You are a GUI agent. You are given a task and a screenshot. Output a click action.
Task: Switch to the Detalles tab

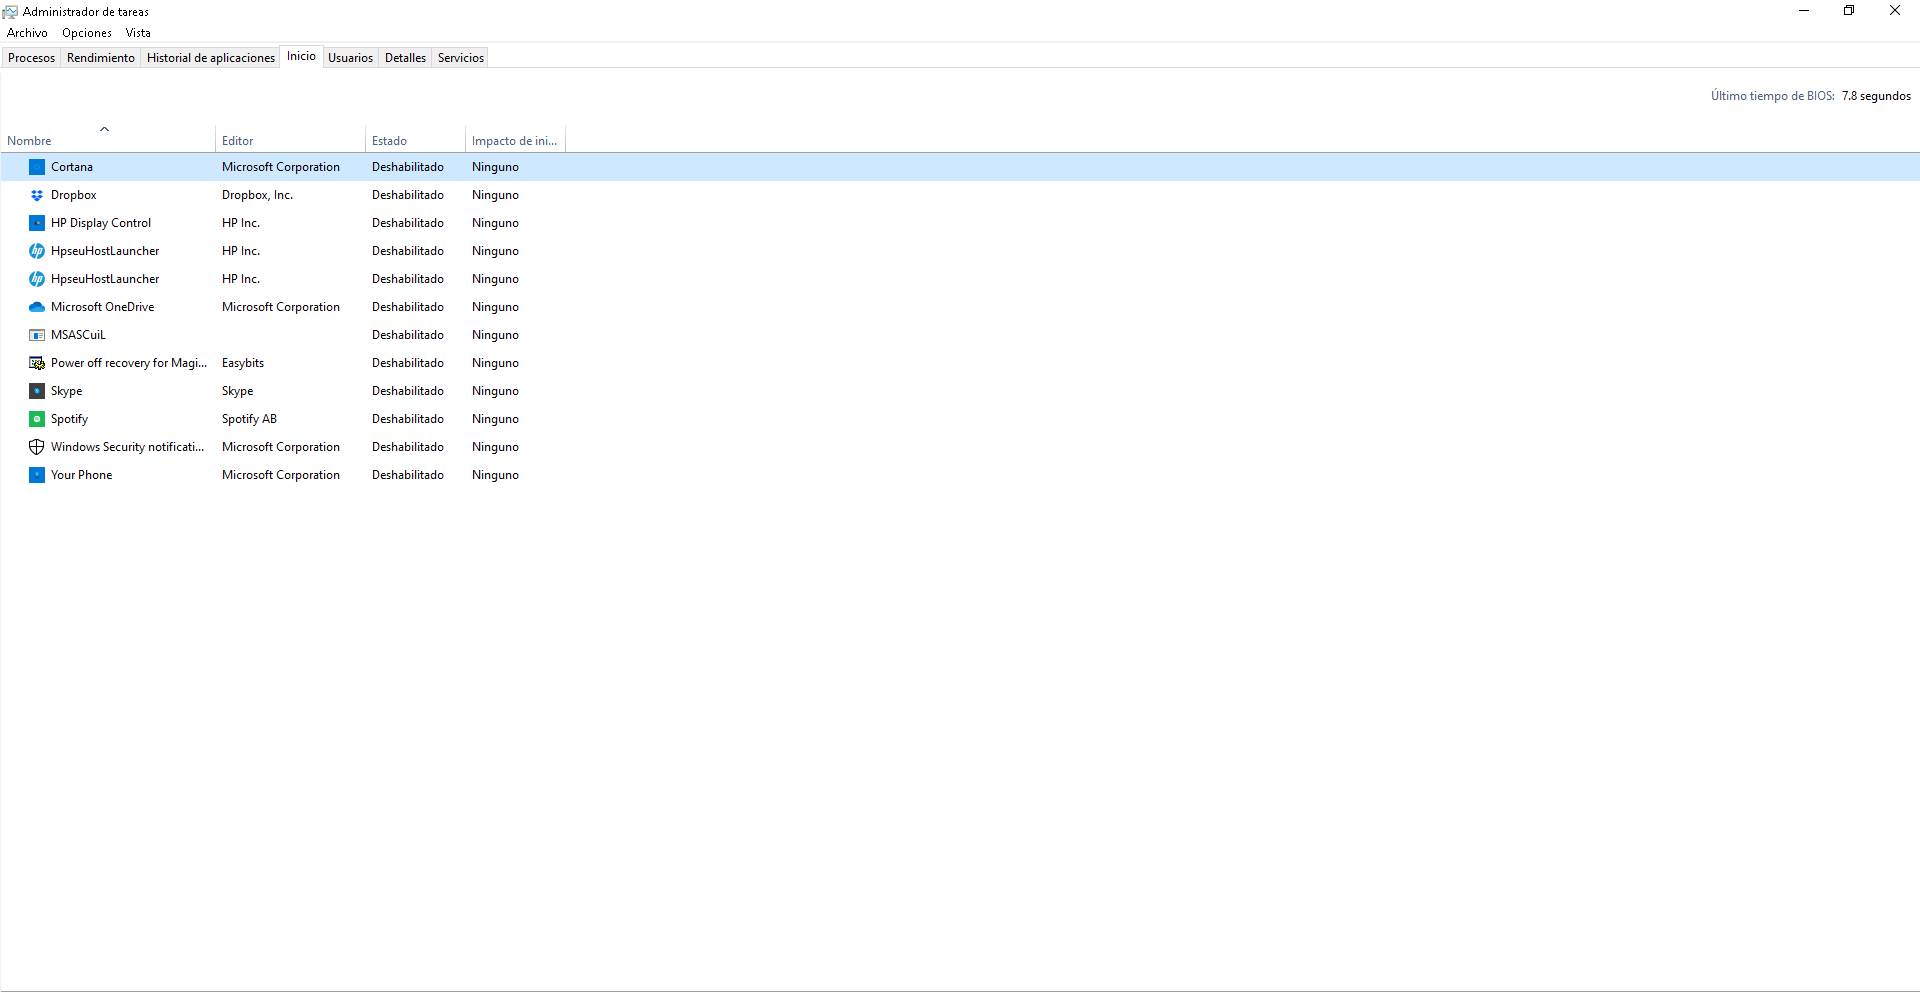click(x=405, y=58)
